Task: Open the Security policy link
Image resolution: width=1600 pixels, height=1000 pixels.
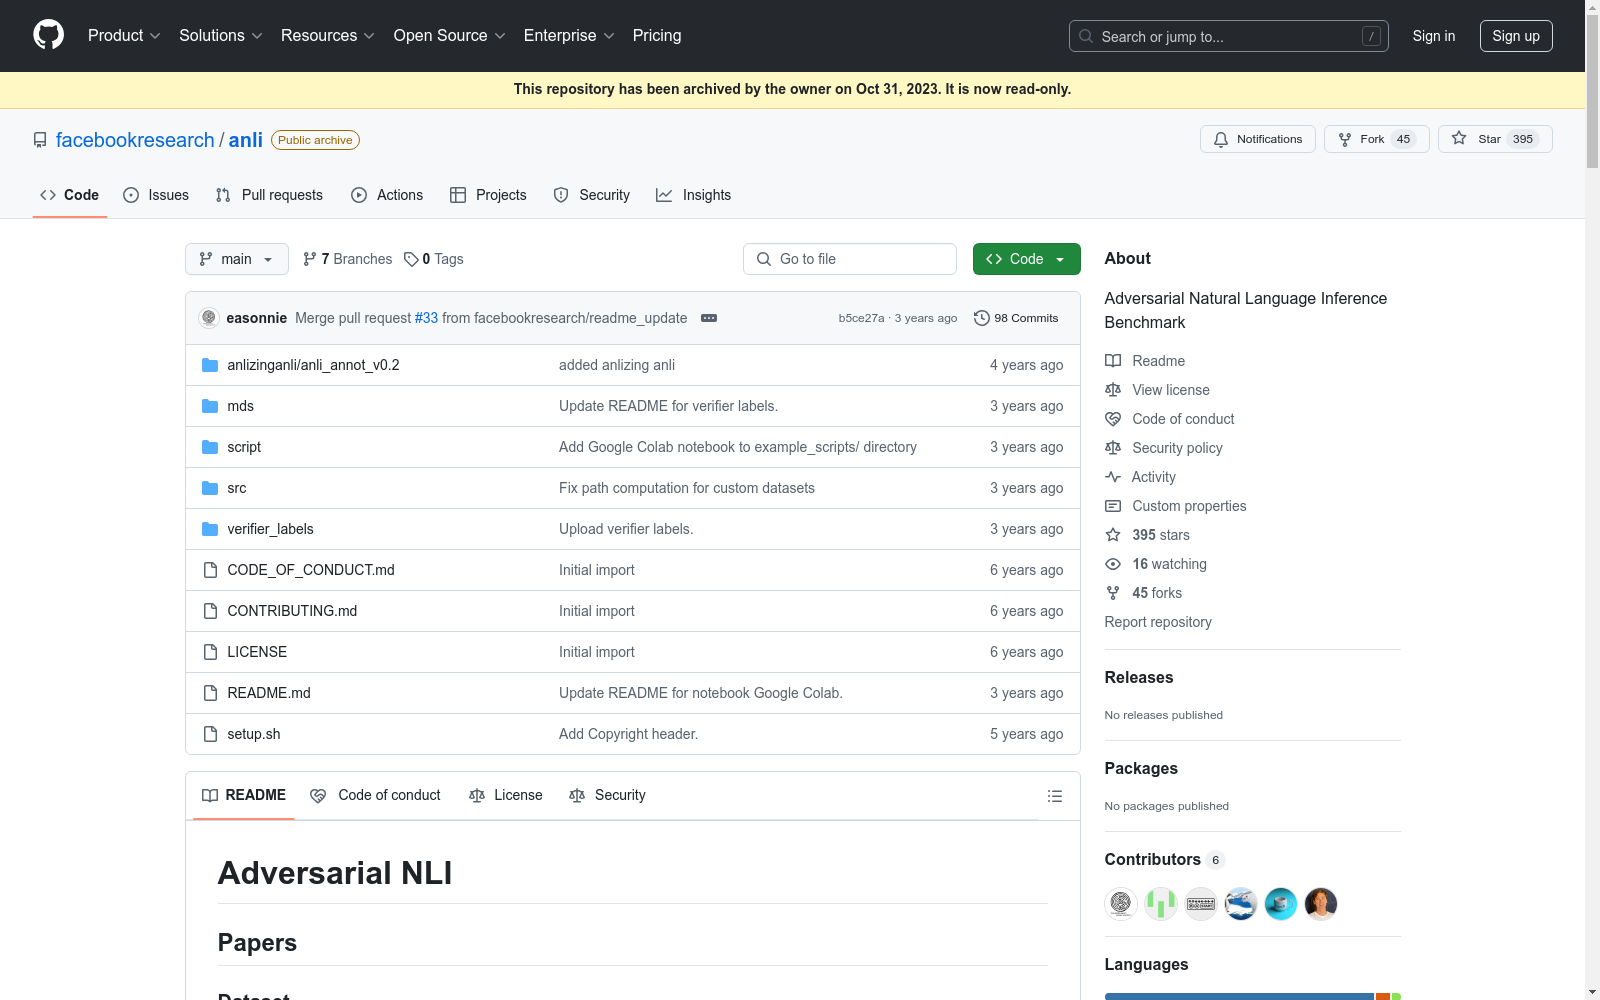Action: (1177, 448)
